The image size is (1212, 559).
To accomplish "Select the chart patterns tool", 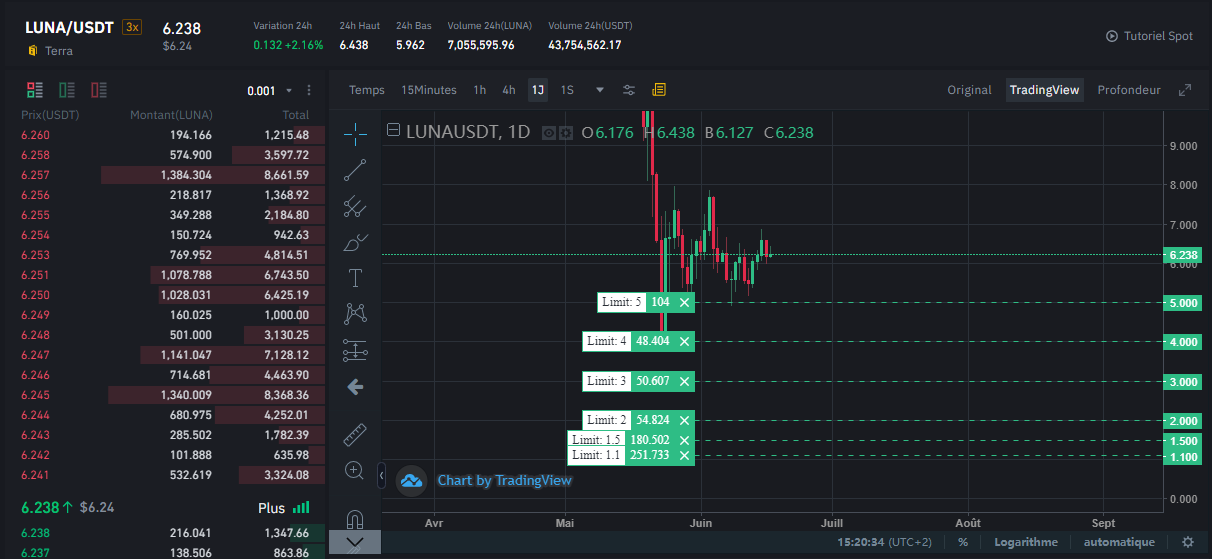I will coord(355,314).
